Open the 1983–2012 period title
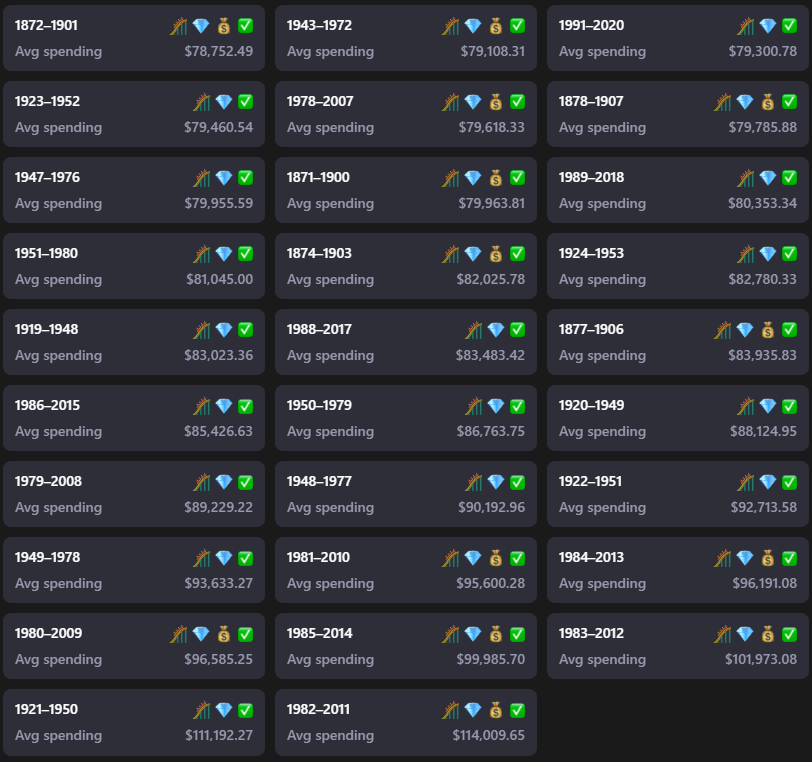This screenshot has width=812, height=762. tap(591, 634)
